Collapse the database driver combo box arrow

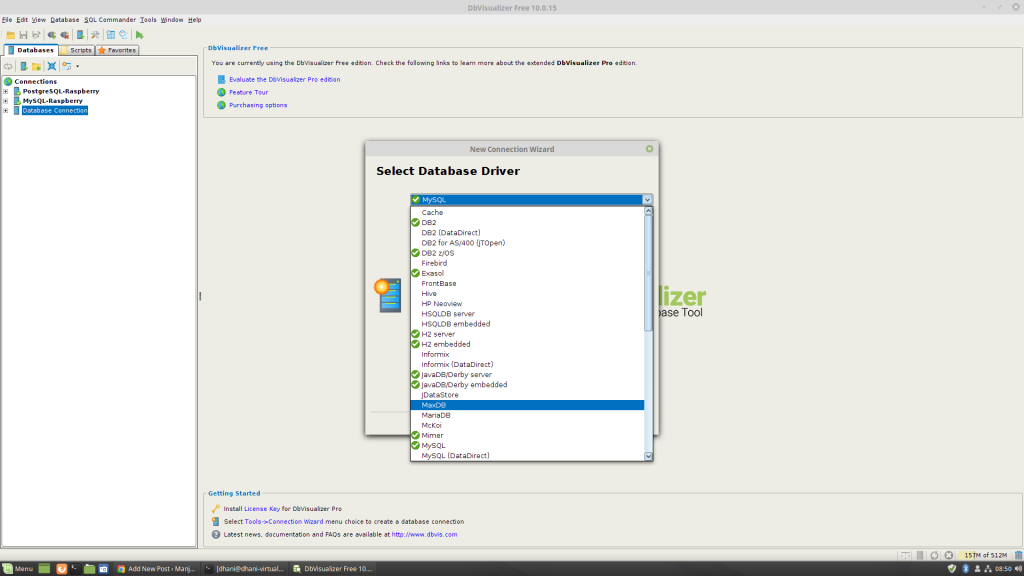647,200
